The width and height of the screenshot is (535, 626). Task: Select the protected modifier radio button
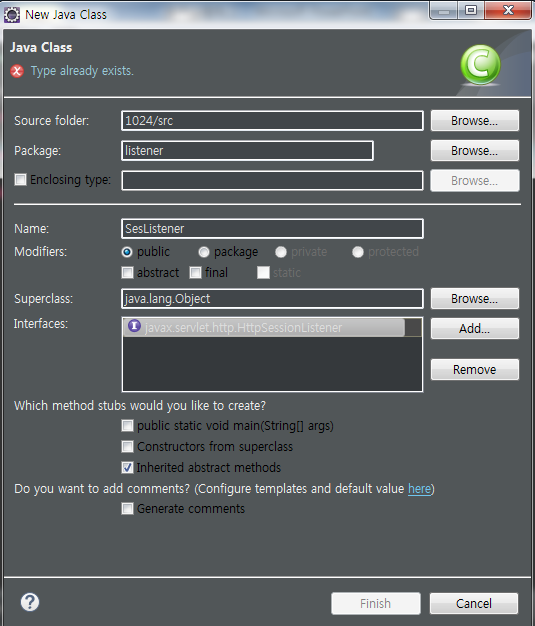[x=358, y=252]
